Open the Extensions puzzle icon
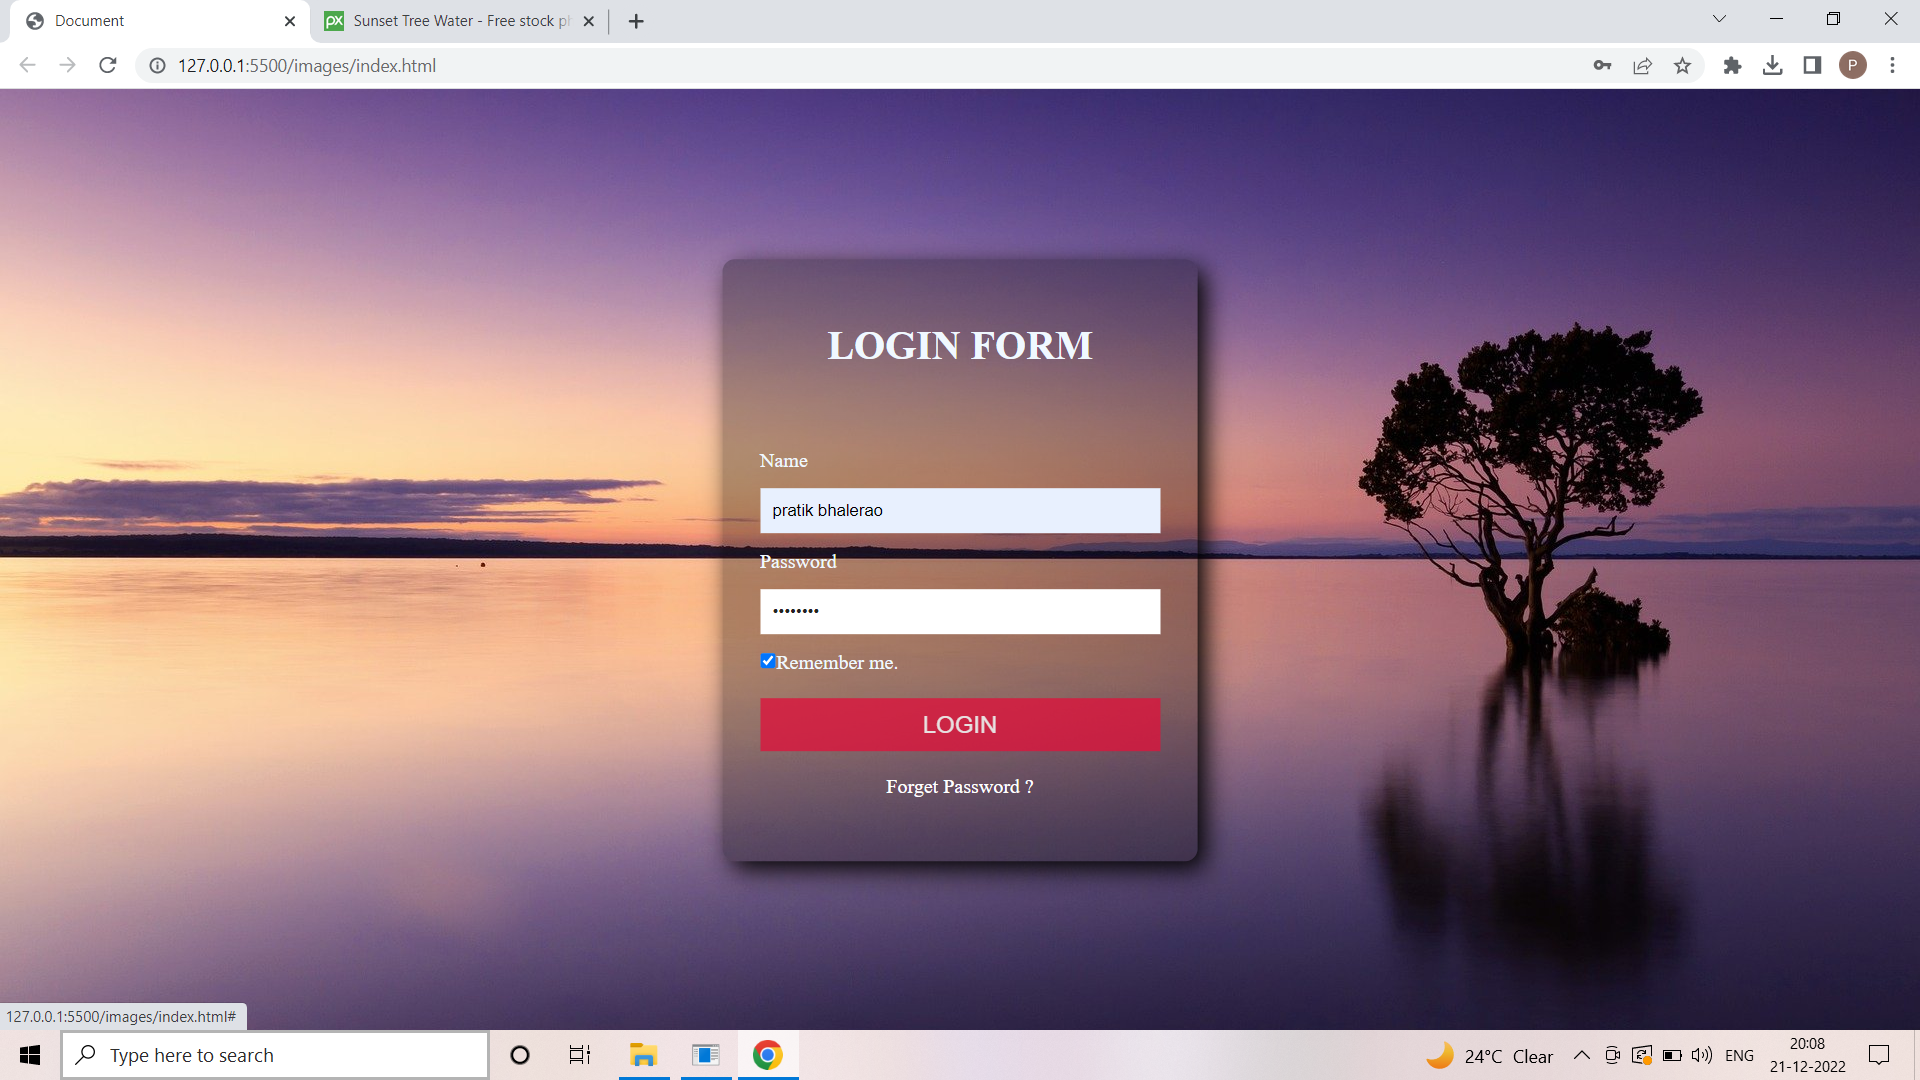The width and height of the screenshot is (1920, 1080). (x=1732, y=66)
